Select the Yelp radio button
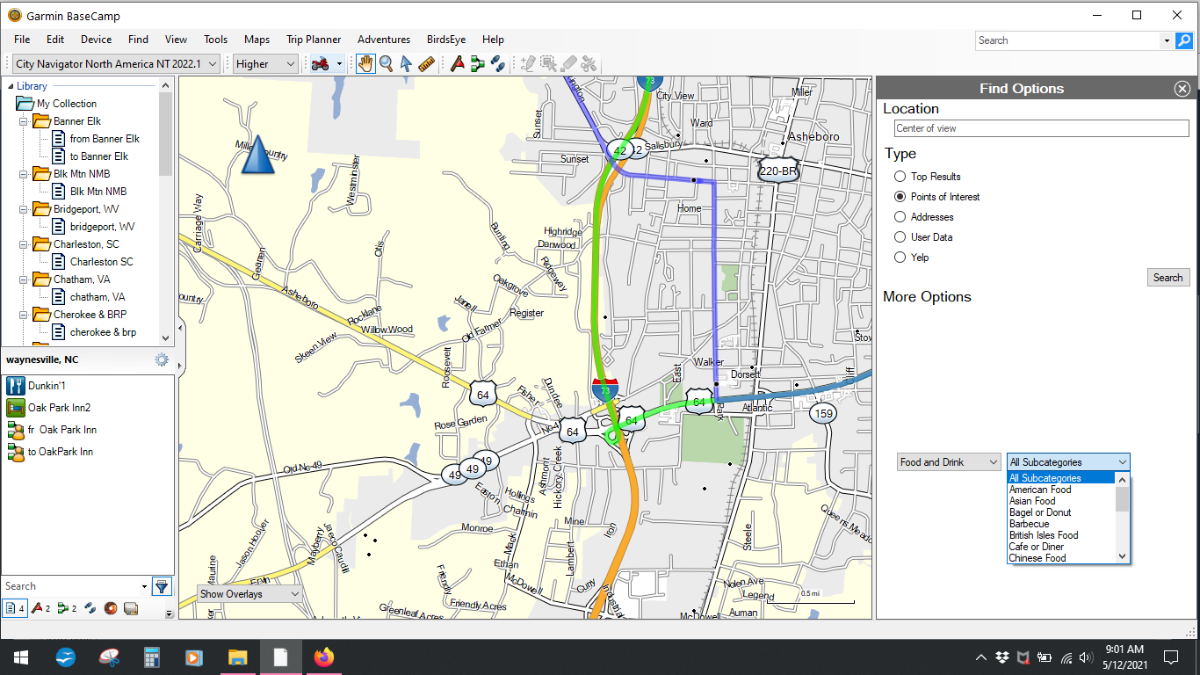The height and width of the screenshot is (675, 1200). pos(900,257)
